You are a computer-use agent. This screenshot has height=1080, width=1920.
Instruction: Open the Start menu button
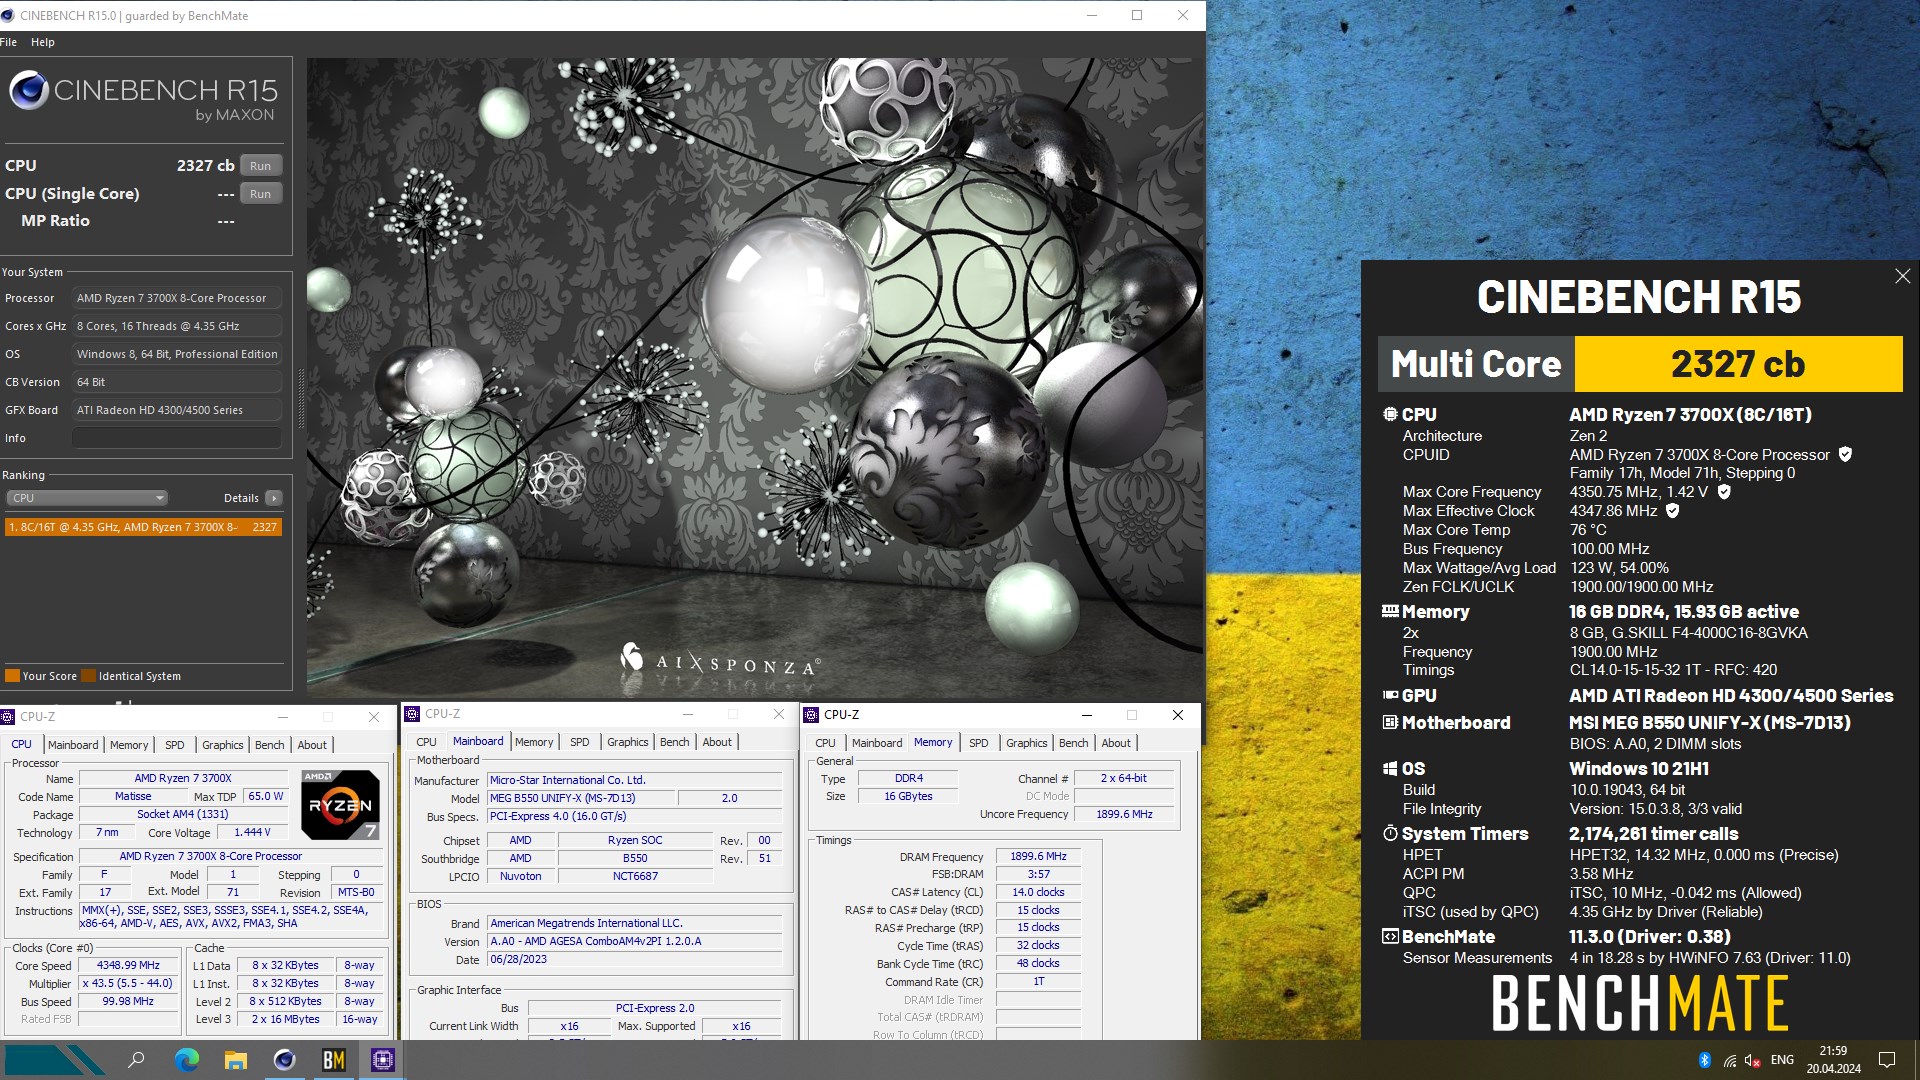(x=55, y=1060)
